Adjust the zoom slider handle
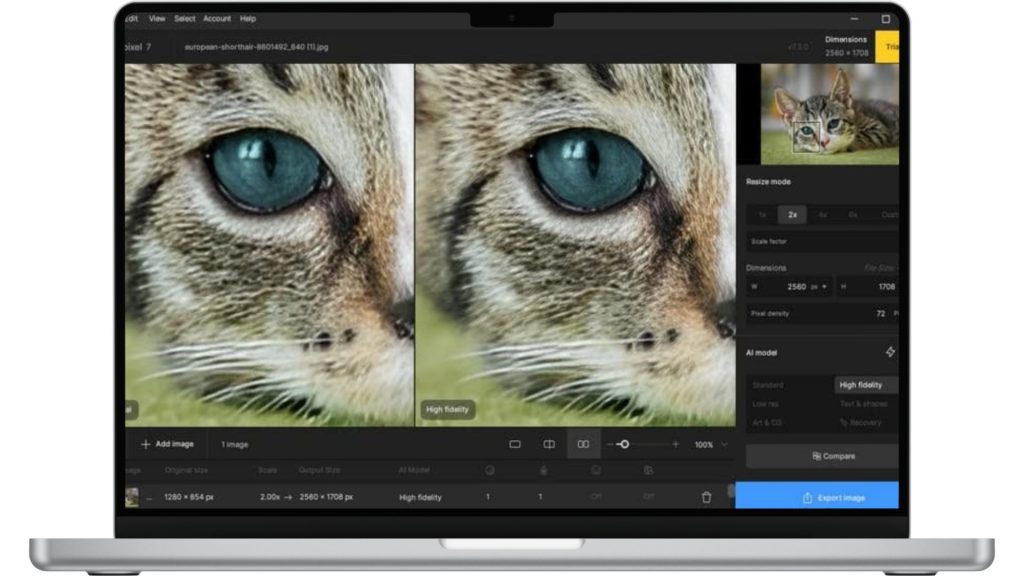 [624, 444]
